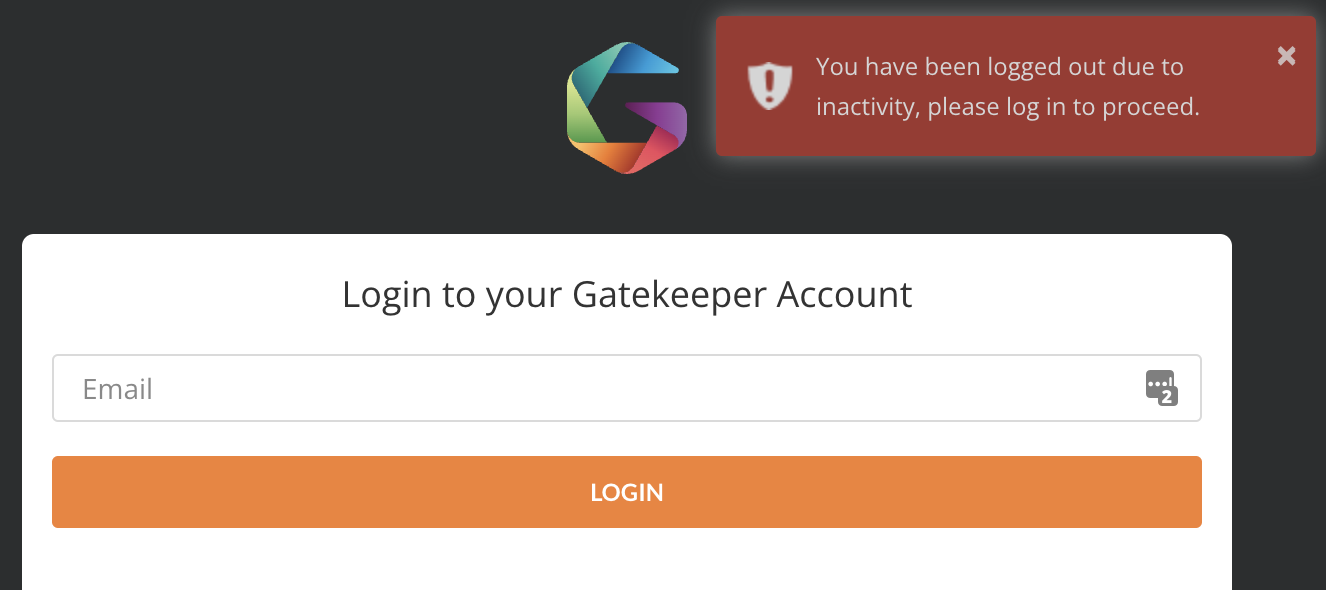Focus the Email input field
The image size is (1326, 590).
[600, 388]
